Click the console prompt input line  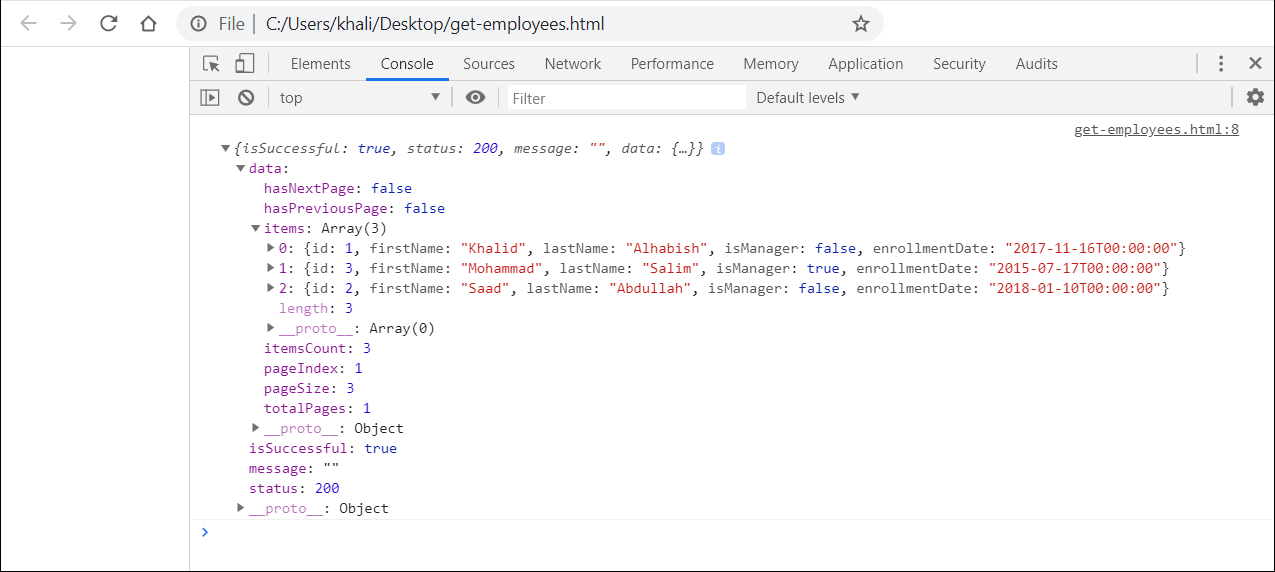click(740, 532)
